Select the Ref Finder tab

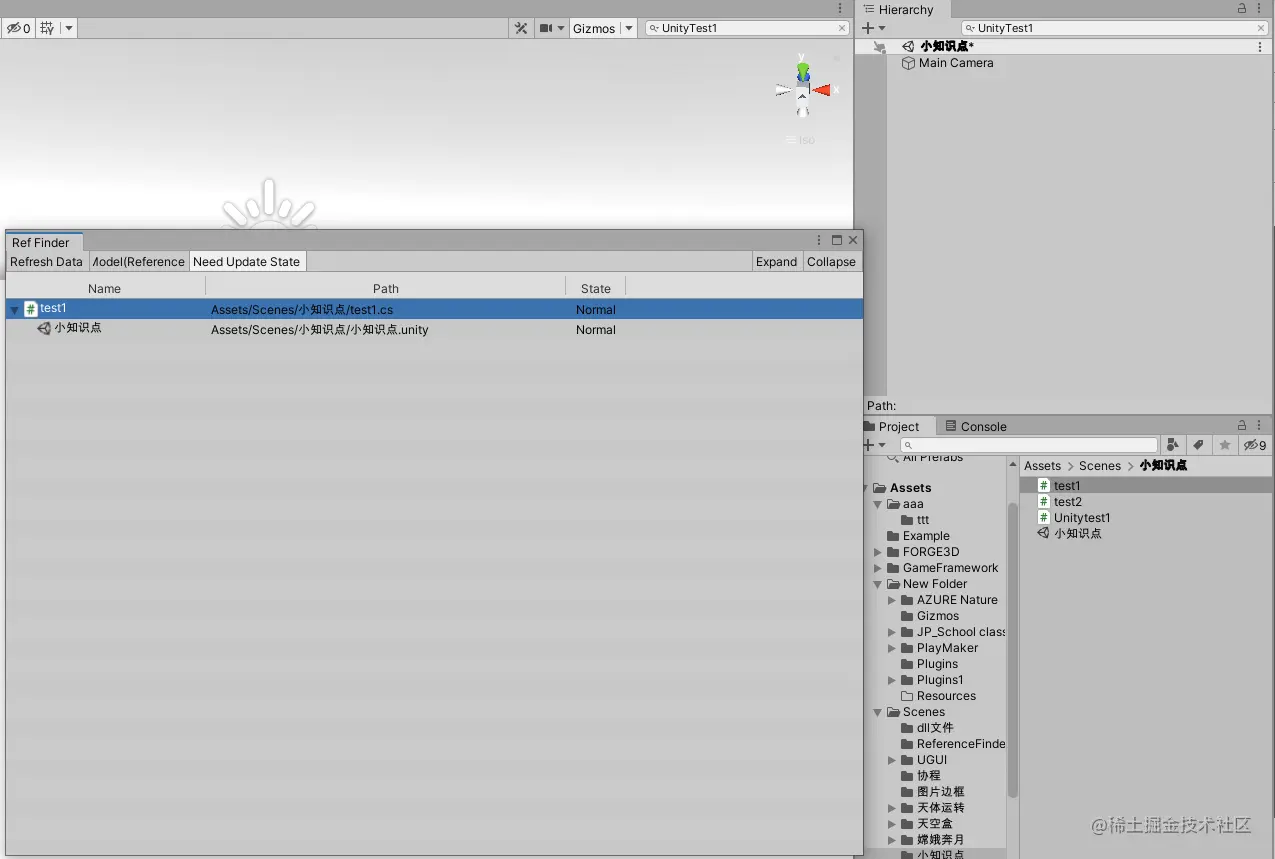(x=41, y=242)
